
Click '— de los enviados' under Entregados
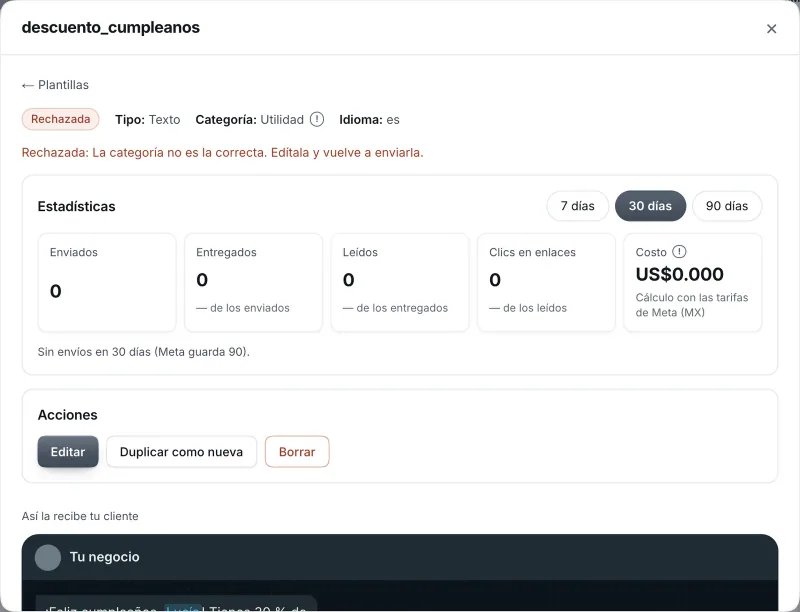tap(243, 308)
